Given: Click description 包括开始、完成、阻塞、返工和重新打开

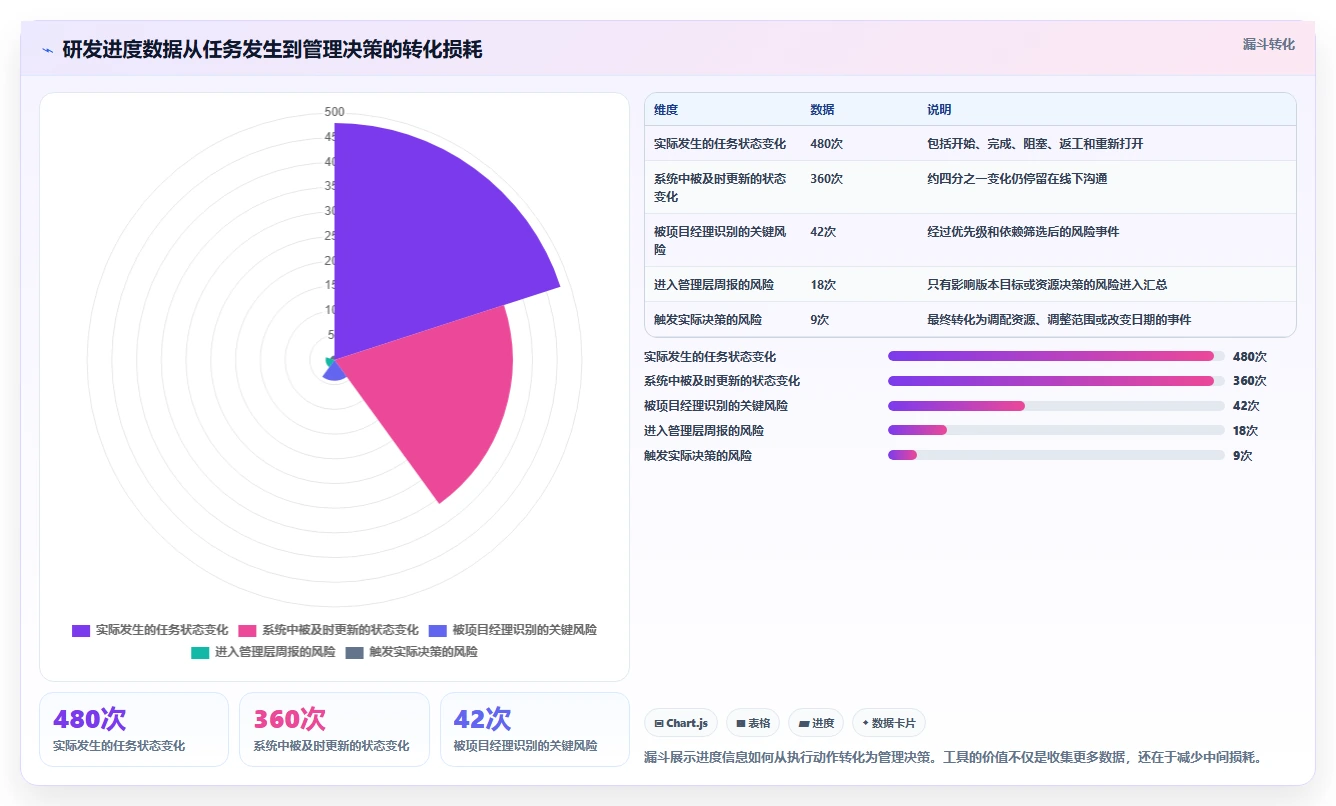Looking at the screenshot, I should 1035,144.
